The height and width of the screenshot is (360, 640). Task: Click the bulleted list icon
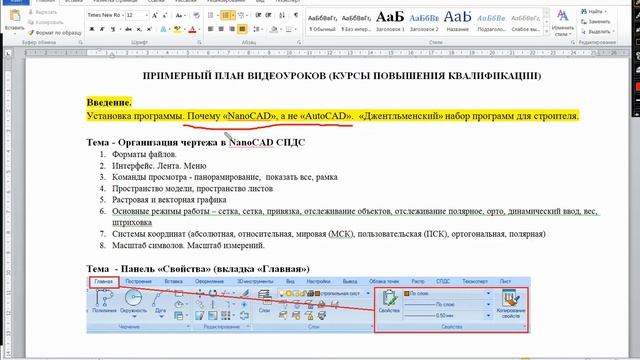pos(210,16)
